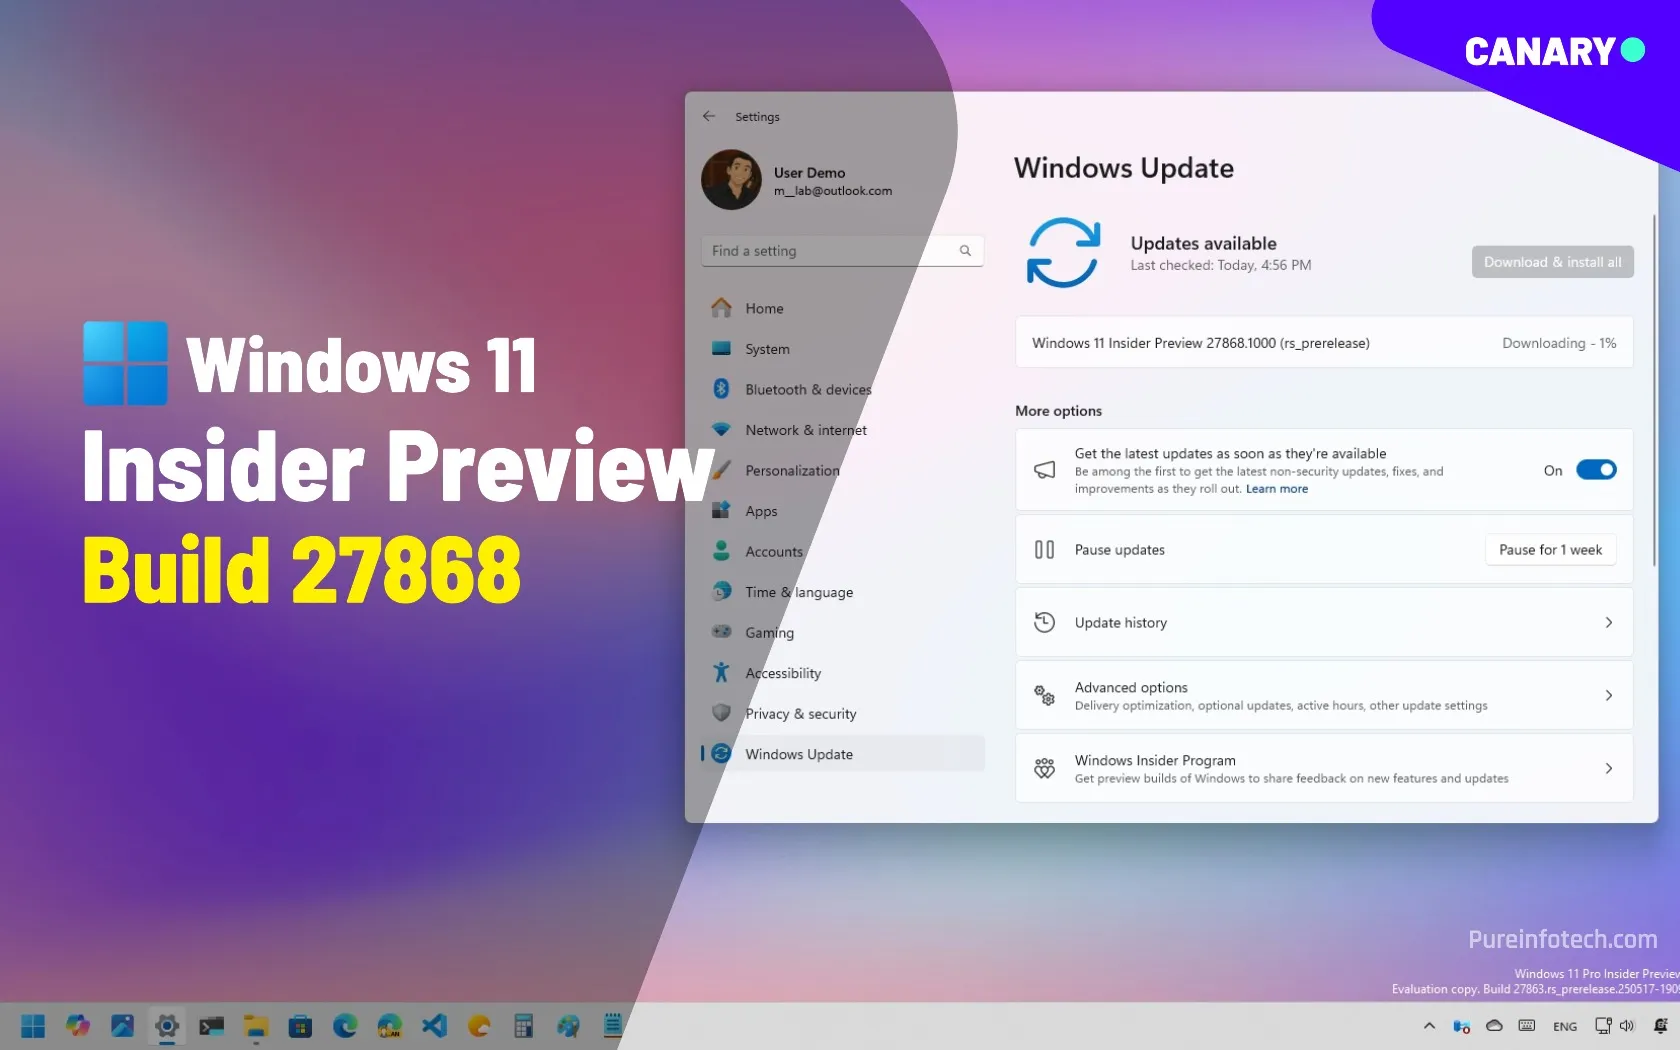The height and width of the screenshot is (1050, 1680).
Task: Click Pause for 1 week button
Action: click(1550, 549)
